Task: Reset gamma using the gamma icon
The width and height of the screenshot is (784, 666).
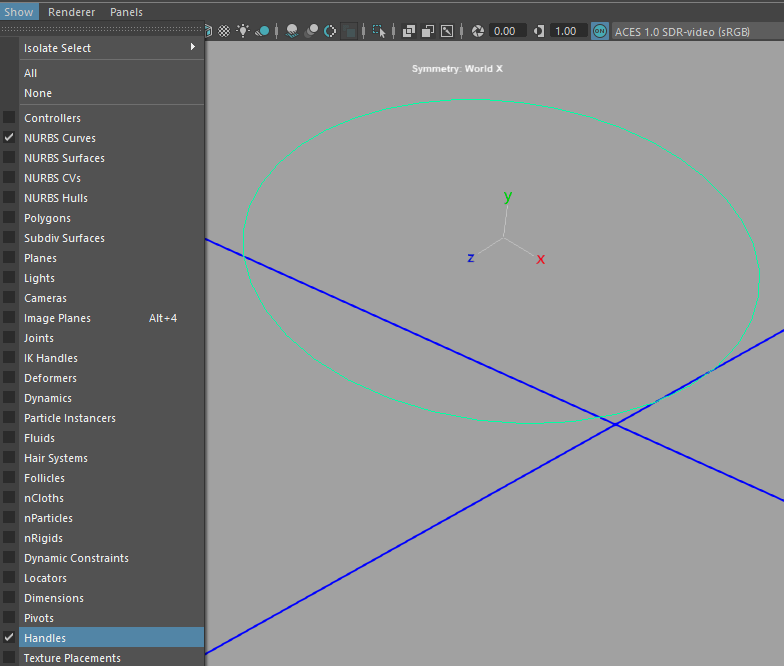Action: click(540, 31)
